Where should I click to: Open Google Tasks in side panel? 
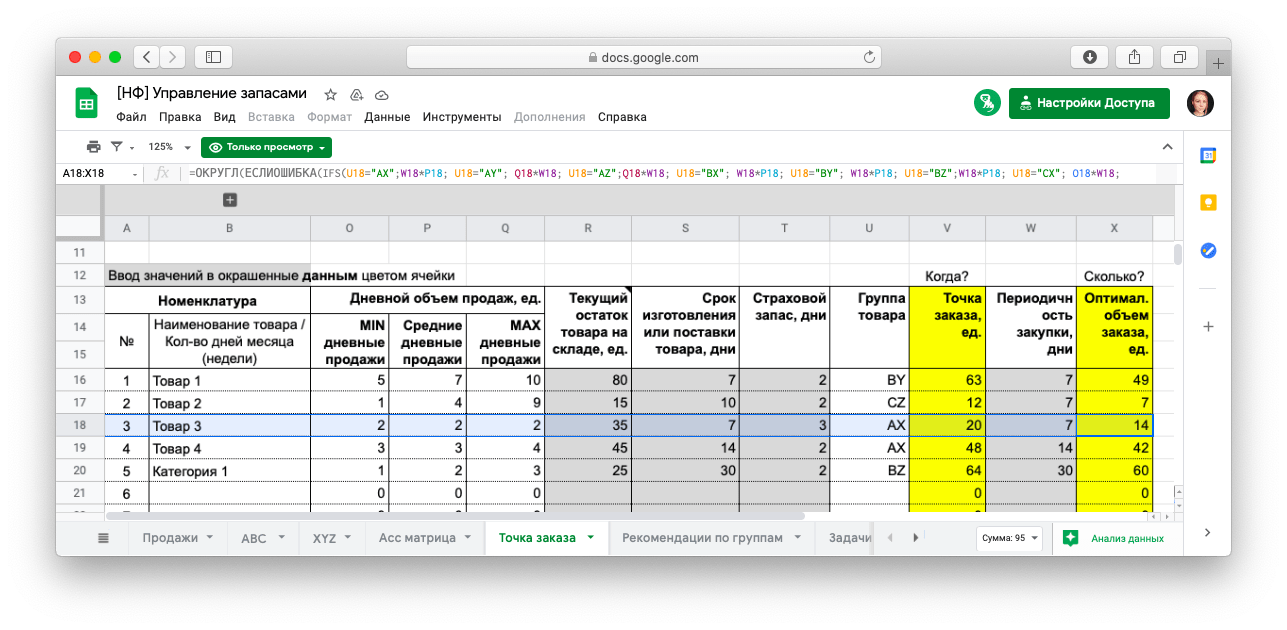coord(1208,251)
